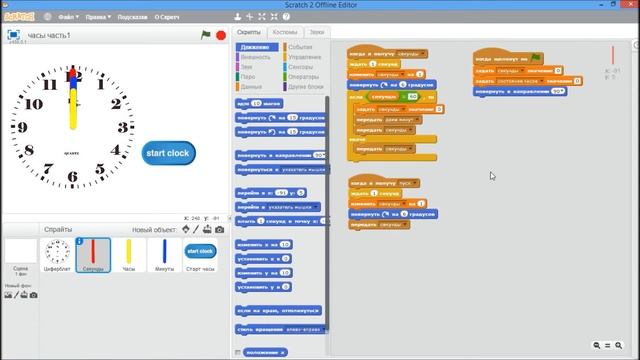Open 'передать' message dropdown in else branch

point(411,149)
